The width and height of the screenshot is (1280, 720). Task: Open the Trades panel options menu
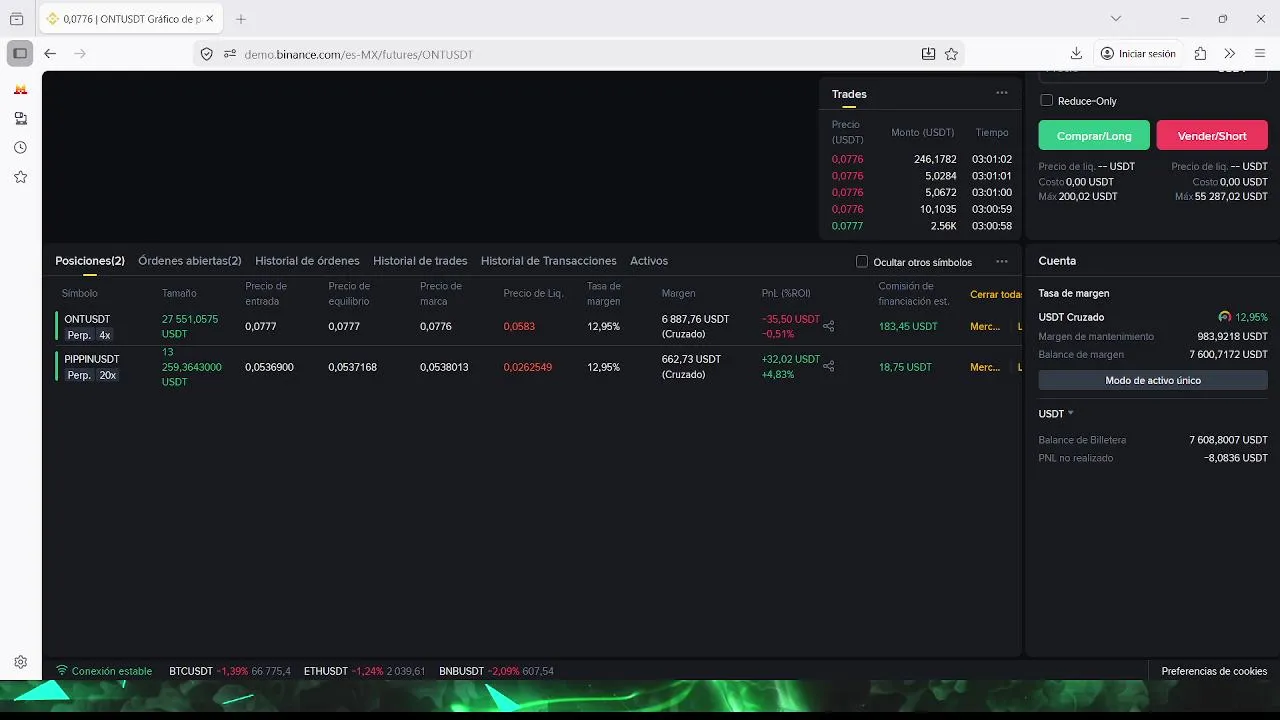point(1001,93)
